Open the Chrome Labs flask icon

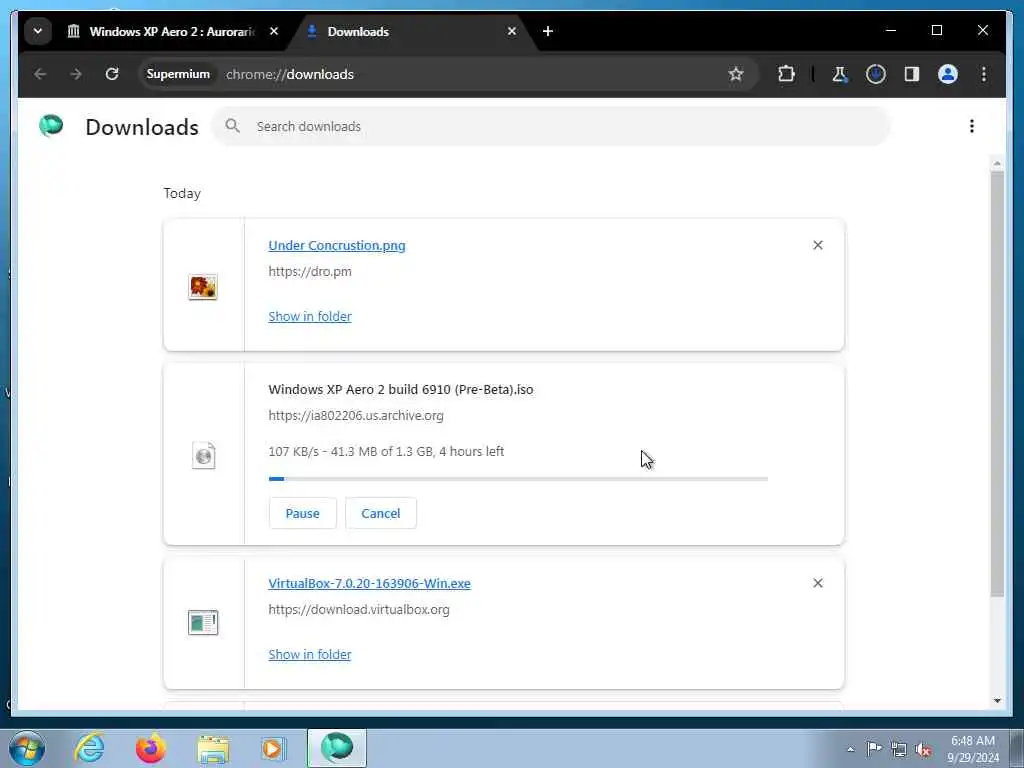click(x=840, y=74)
